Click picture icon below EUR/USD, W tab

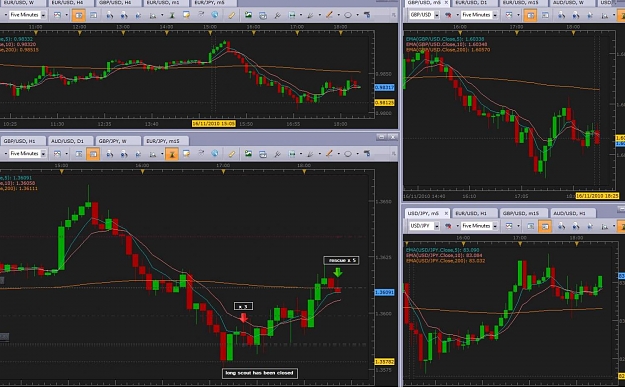click(248, 15)
